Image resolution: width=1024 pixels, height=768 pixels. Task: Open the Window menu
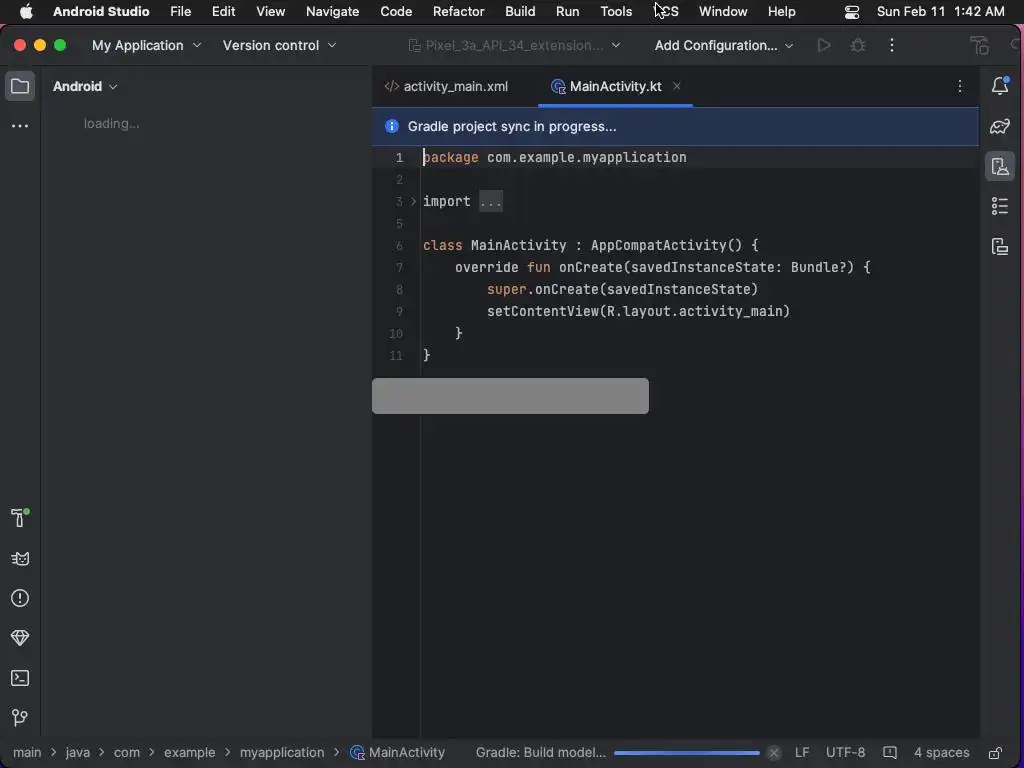click(723, 12)
